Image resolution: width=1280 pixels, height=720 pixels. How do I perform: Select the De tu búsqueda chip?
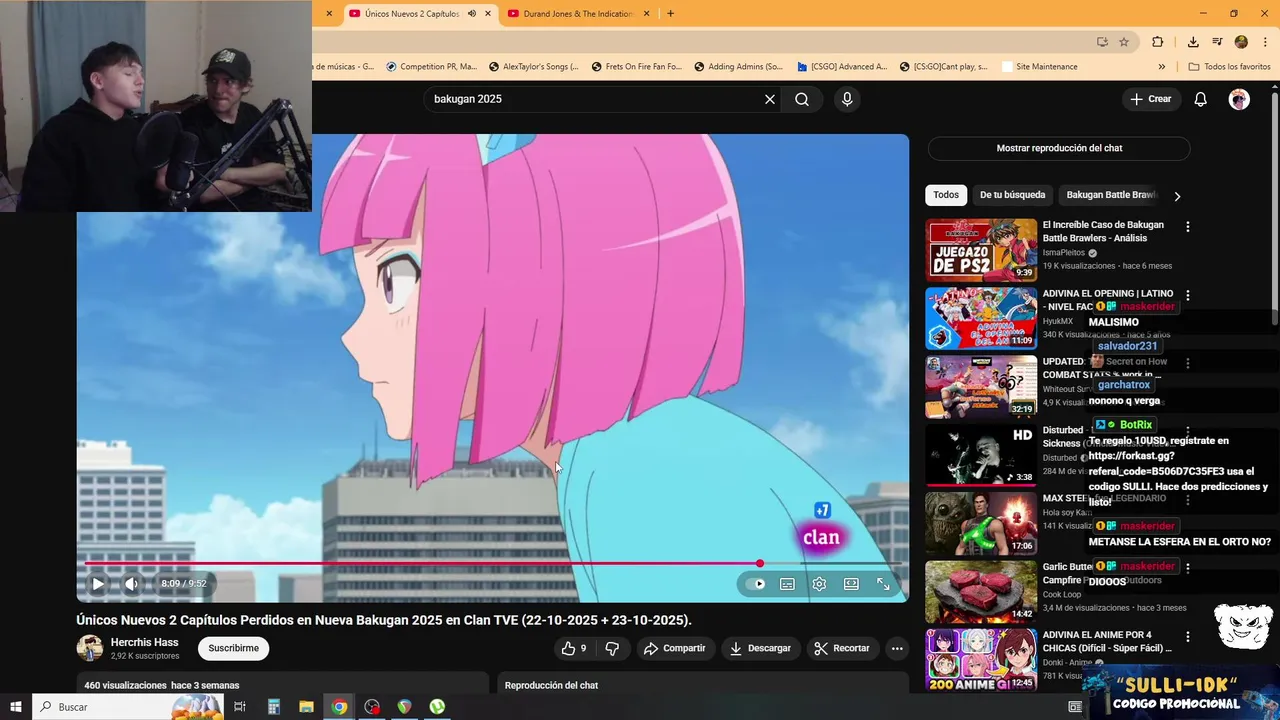(1012, 195)
